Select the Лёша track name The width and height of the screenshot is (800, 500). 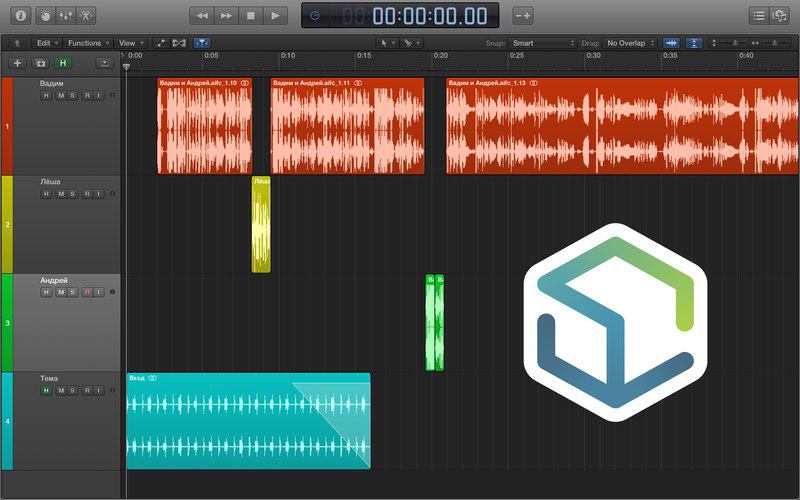50,182
